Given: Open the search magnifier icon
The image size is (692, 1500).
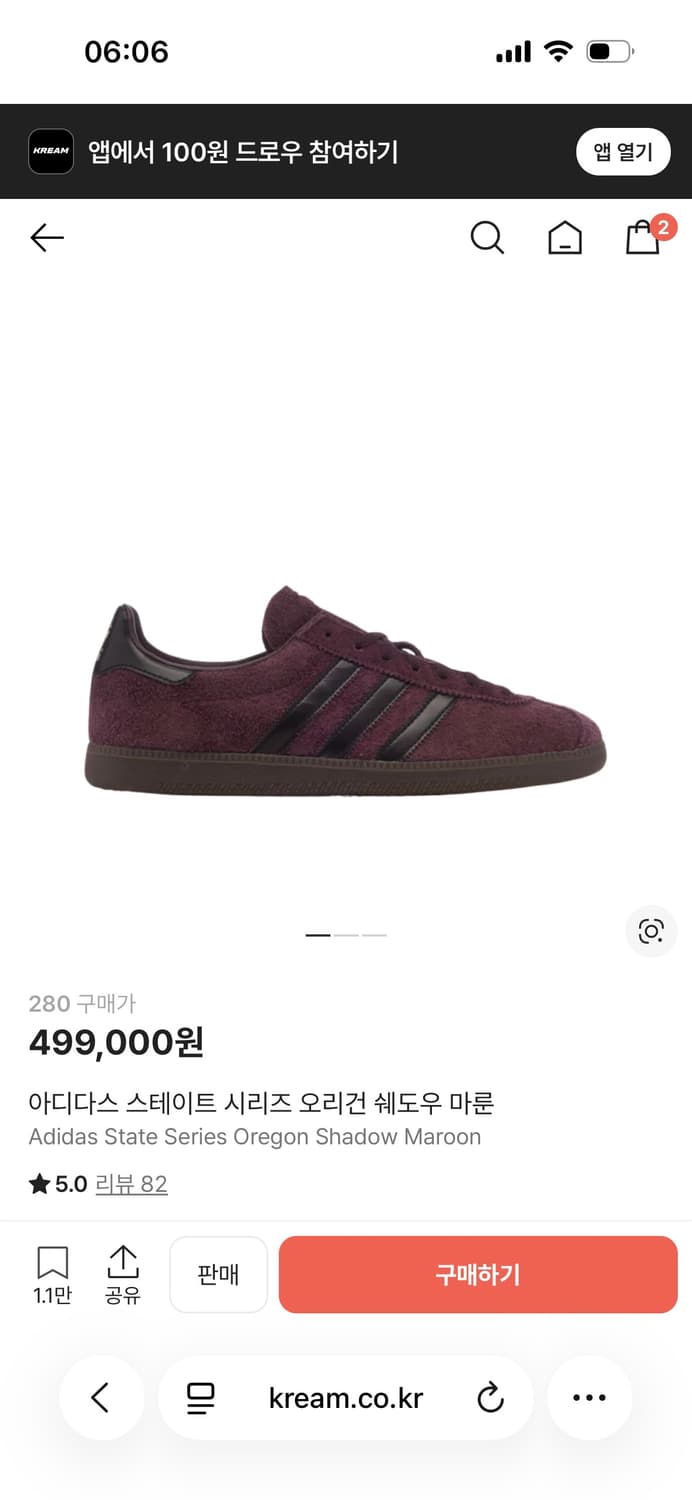Looking at the screenshot, I should click(487, 237).
